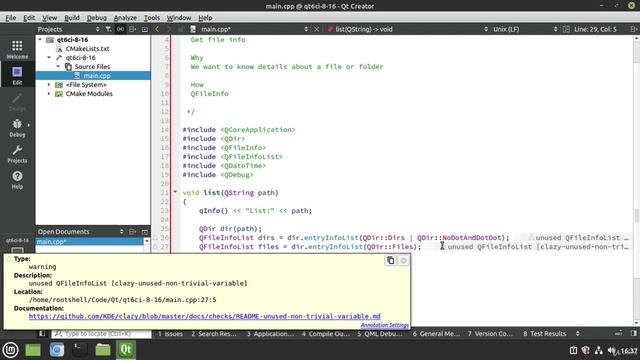Expand the <File System> node
This screenshot has height=360, width=640.
(49, 84)
